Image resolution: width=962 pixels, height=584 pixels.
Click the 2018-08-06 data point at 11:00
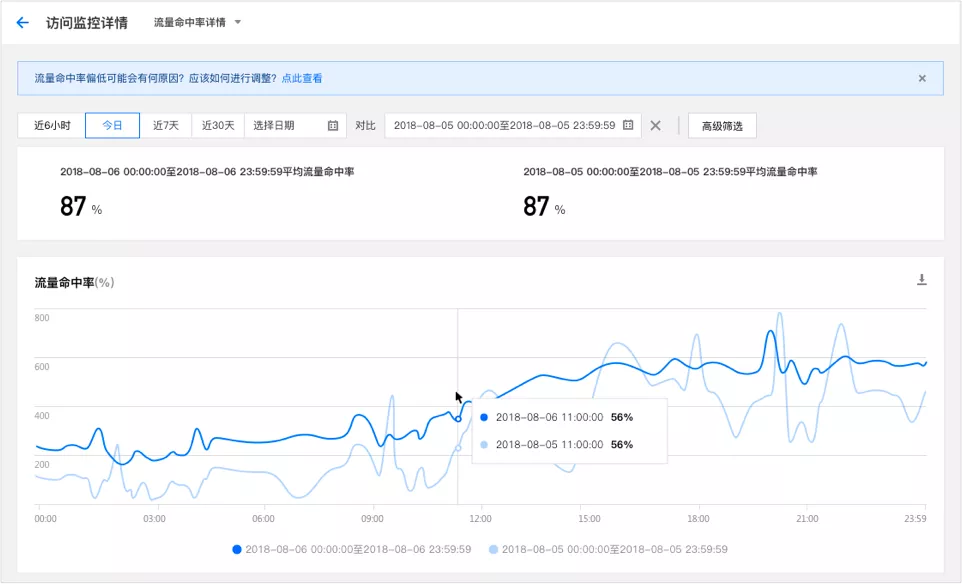(458, 419)
